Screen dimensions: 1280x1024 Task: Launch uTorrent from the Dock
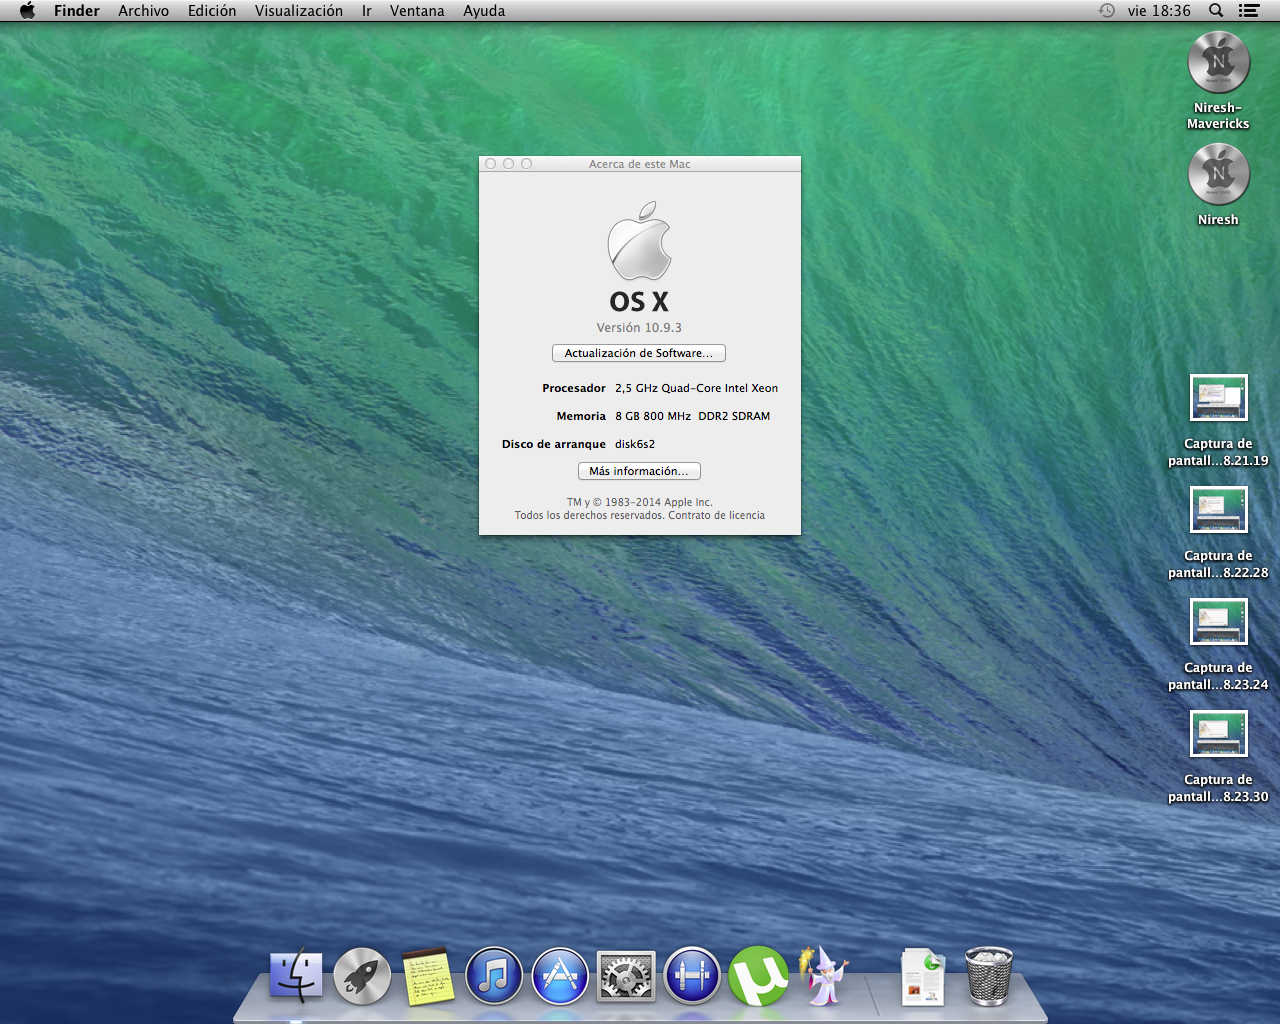(758, 976)
